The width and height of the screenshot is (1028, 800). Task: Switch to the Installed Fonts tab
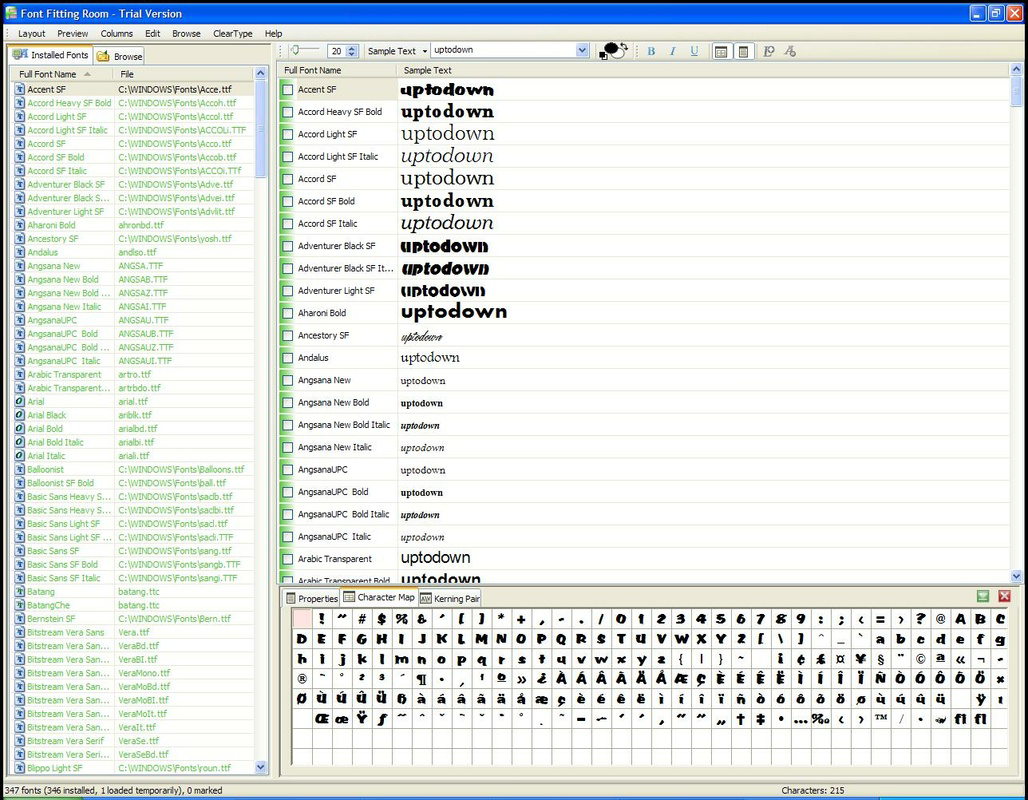coord(50,55)
